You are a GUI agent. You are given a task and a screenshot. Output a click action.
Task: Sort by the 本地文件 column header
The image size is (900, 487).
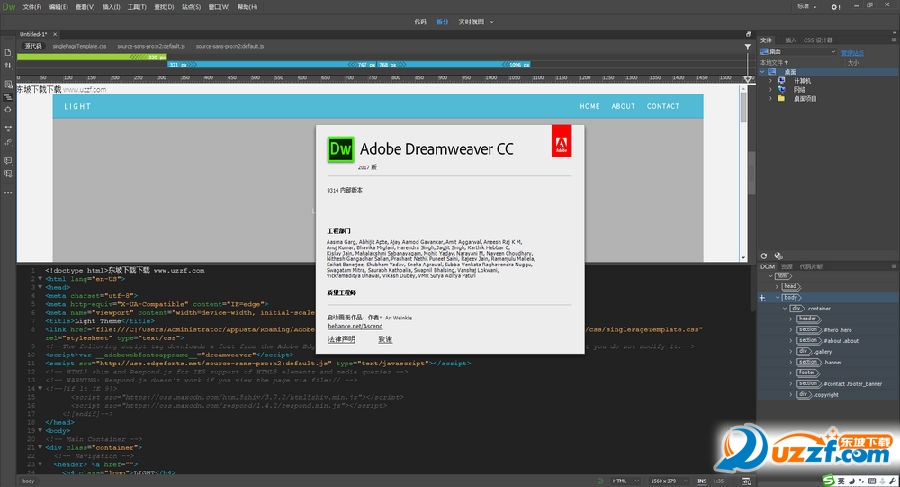774,62
